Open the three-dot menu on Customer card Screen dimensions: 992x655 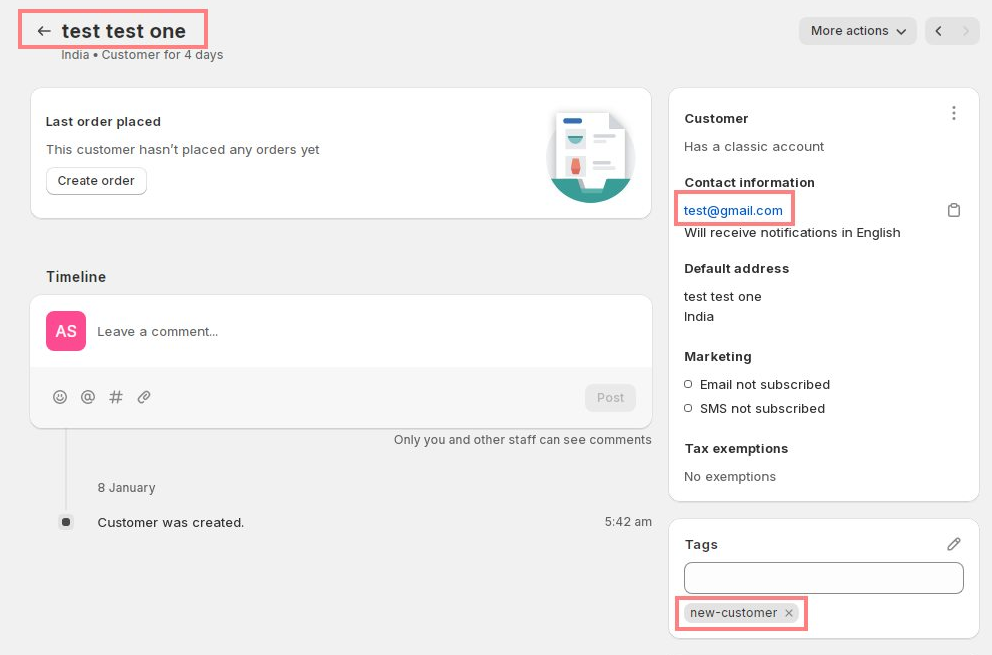[x=954, y=113]
